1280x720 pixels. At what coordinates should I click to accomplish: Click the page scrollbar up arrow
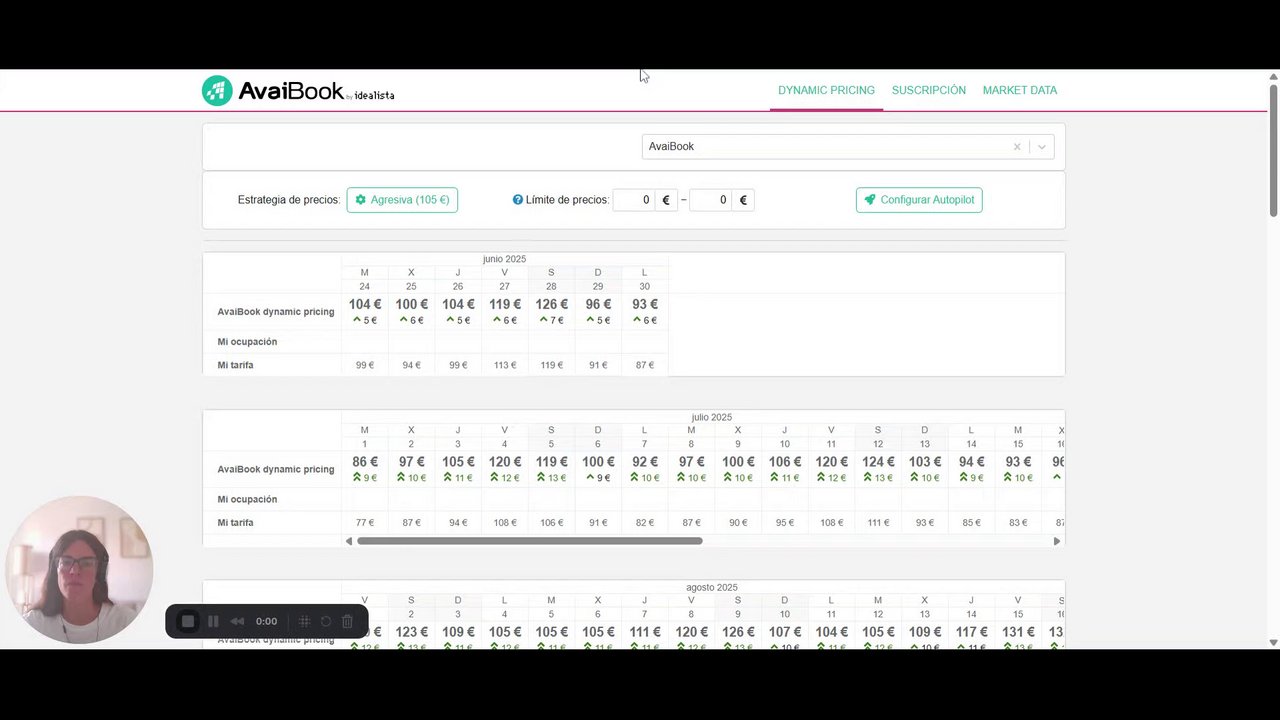pos(1273,76)
